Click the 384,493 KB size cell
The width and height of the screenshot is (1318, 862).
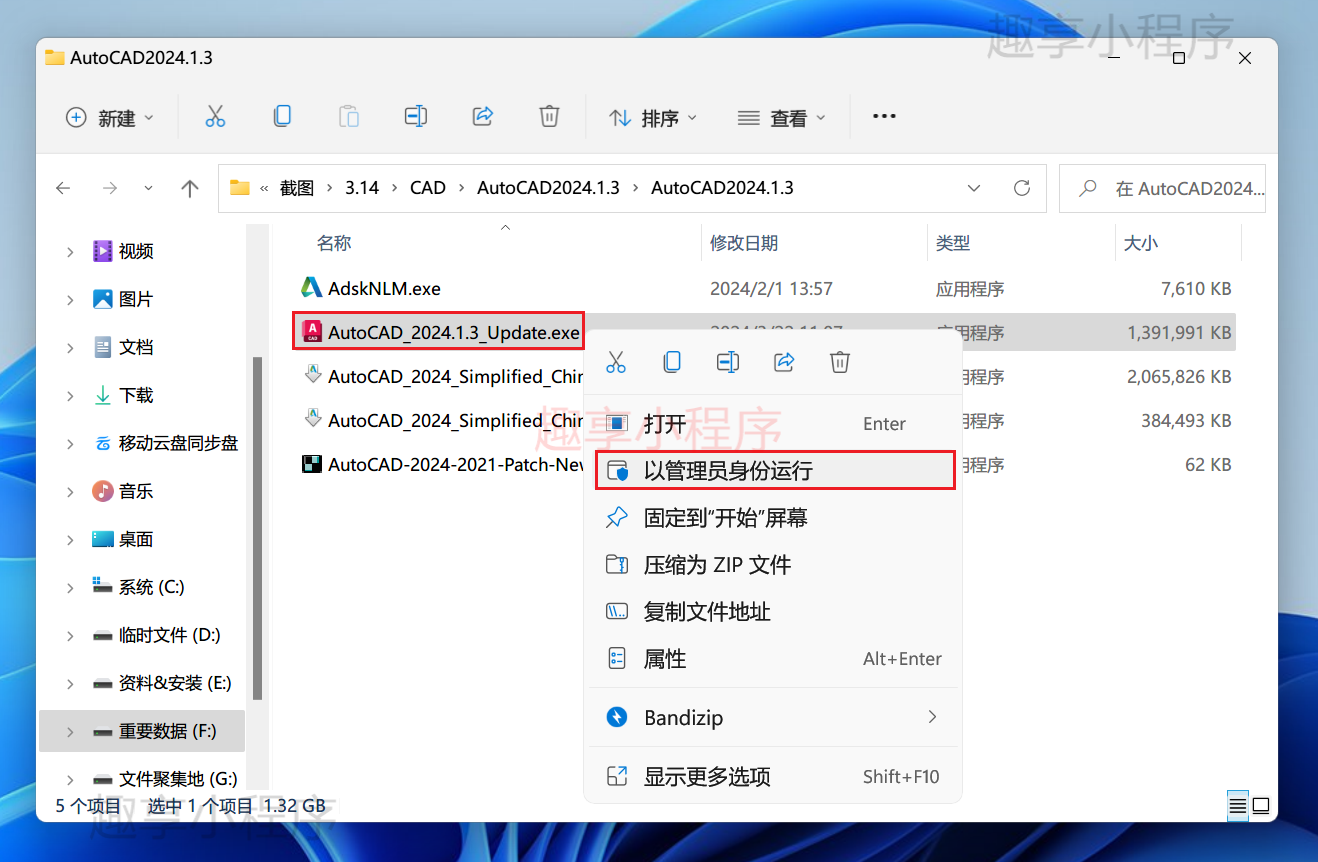[1186, 421]
